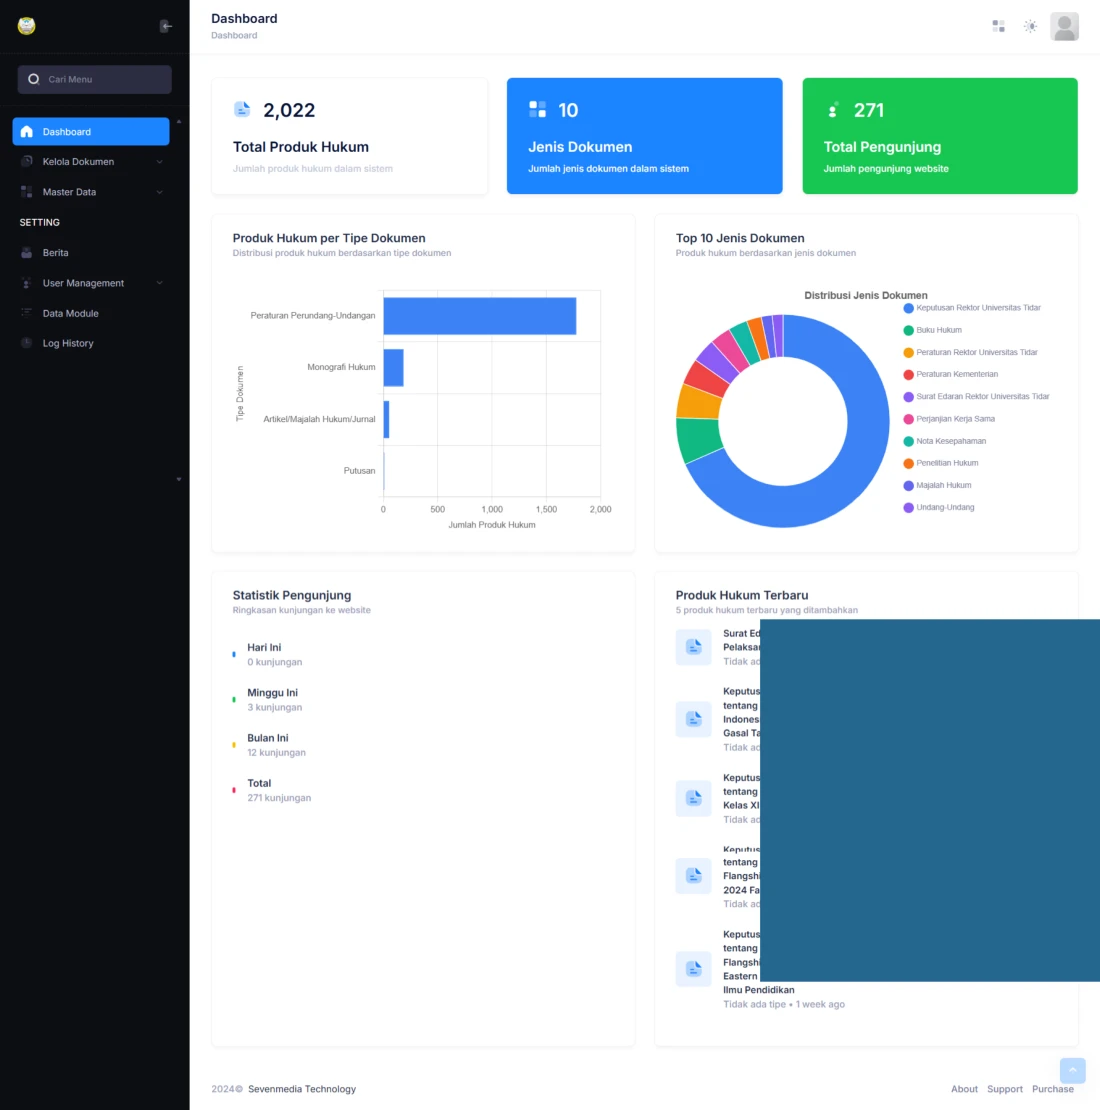Click the Cari Menu search field
The height and width of the screenshot is (1110, 1100).
(95, 79)
